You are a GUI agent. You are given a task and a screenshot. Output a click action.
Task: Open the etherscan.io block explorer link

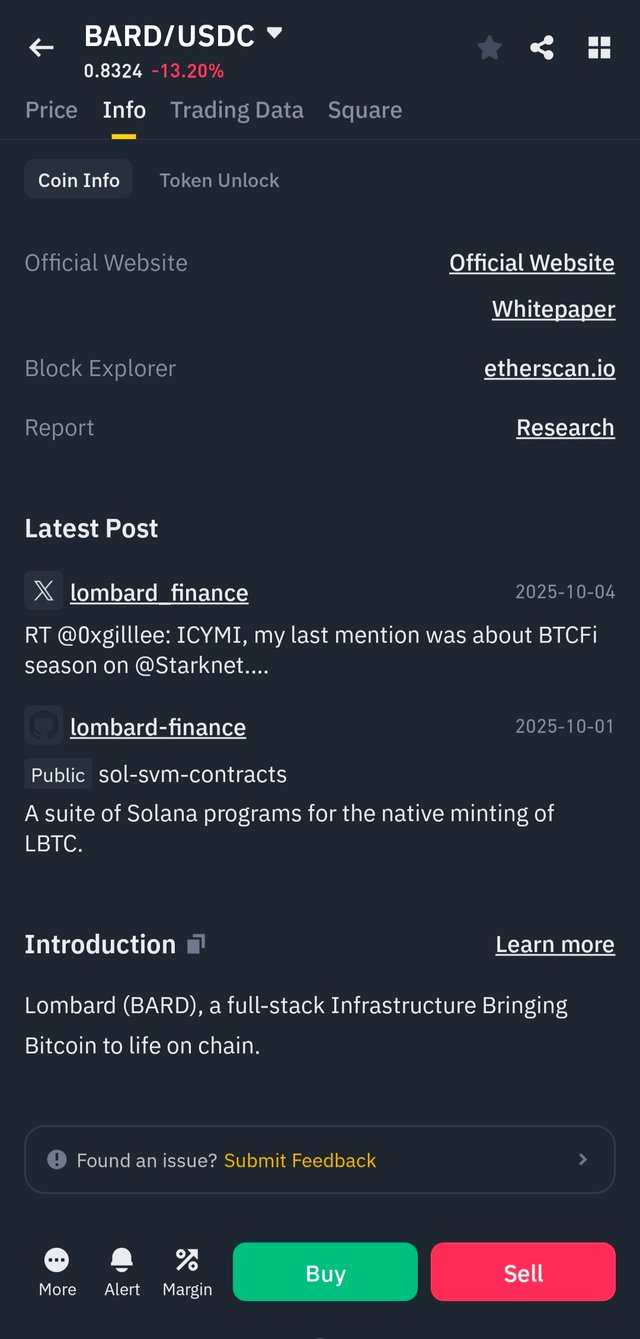(549, 368)
